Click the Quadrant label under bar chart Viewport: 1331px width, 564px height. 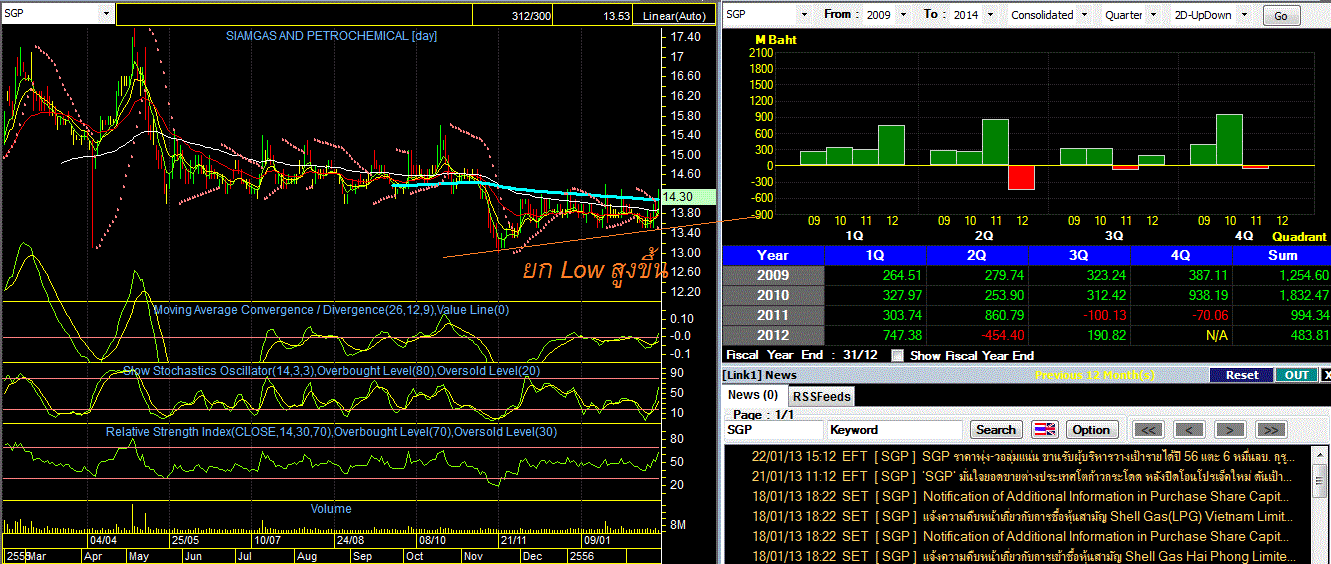tap(1299, 237)
